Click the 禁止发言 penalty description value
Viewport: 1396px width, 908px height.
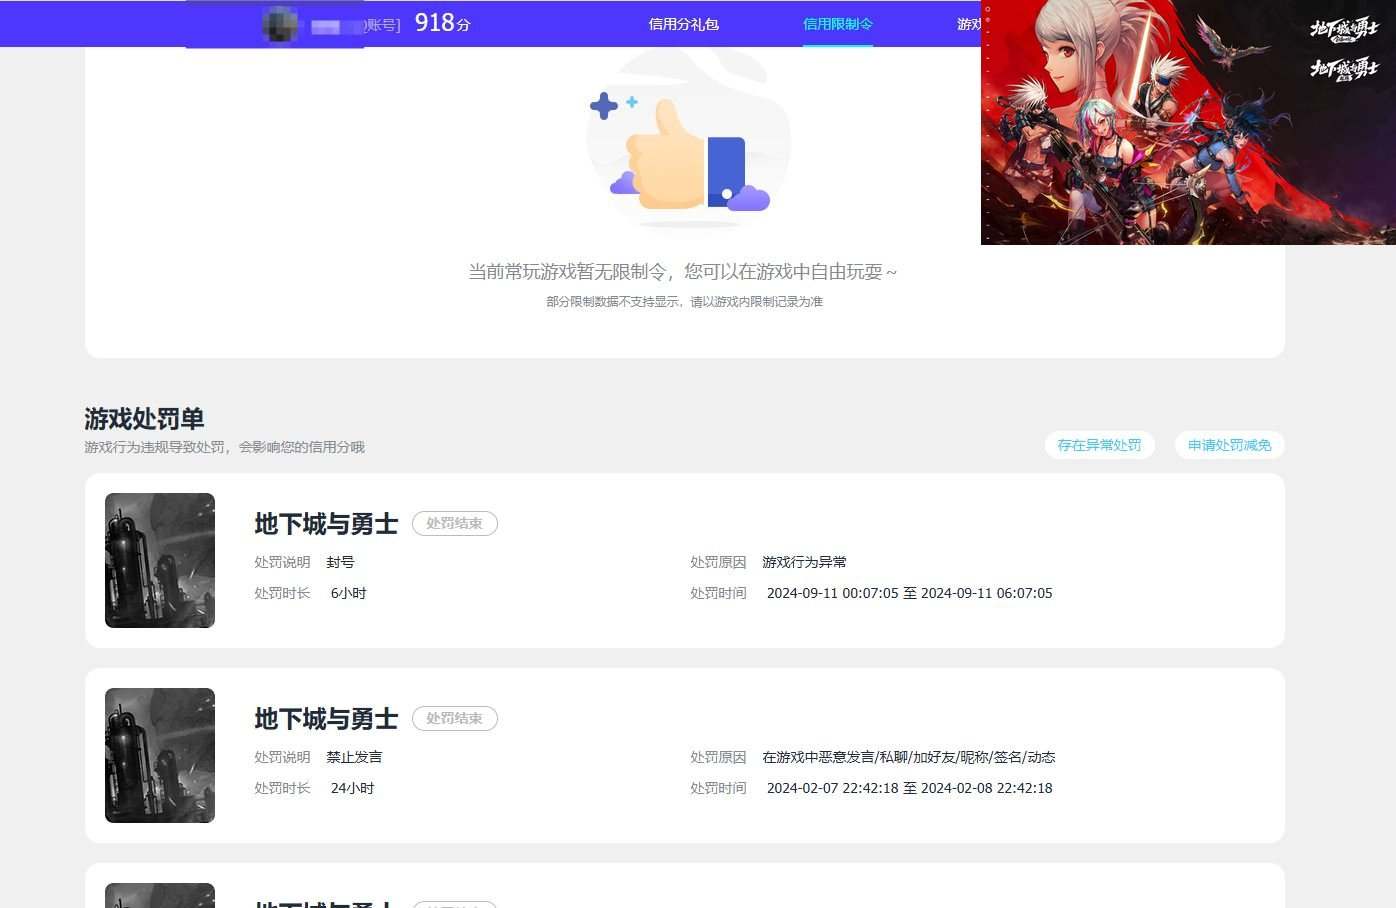pos(354,757)
